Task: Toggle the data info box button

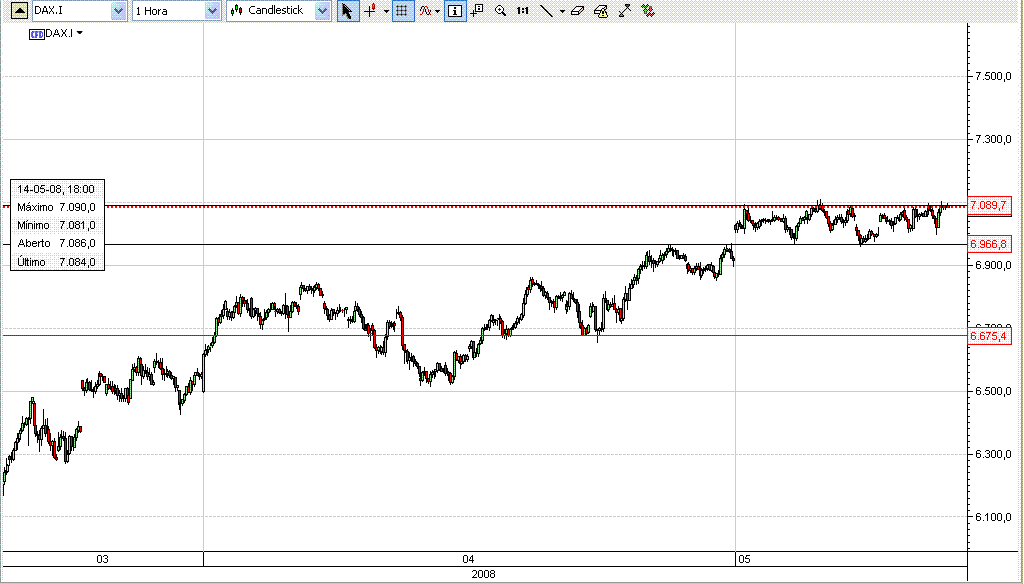Action: 455,10
